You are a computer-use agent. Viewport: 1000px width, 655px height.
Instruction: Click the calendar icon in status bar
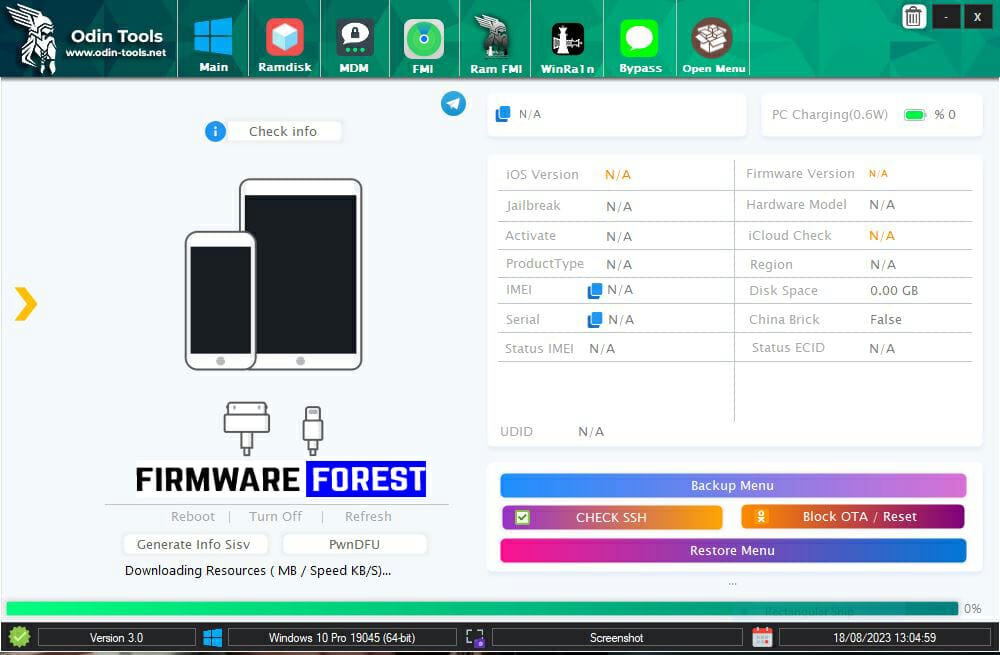pyautogui.click(x=764, y=637)
